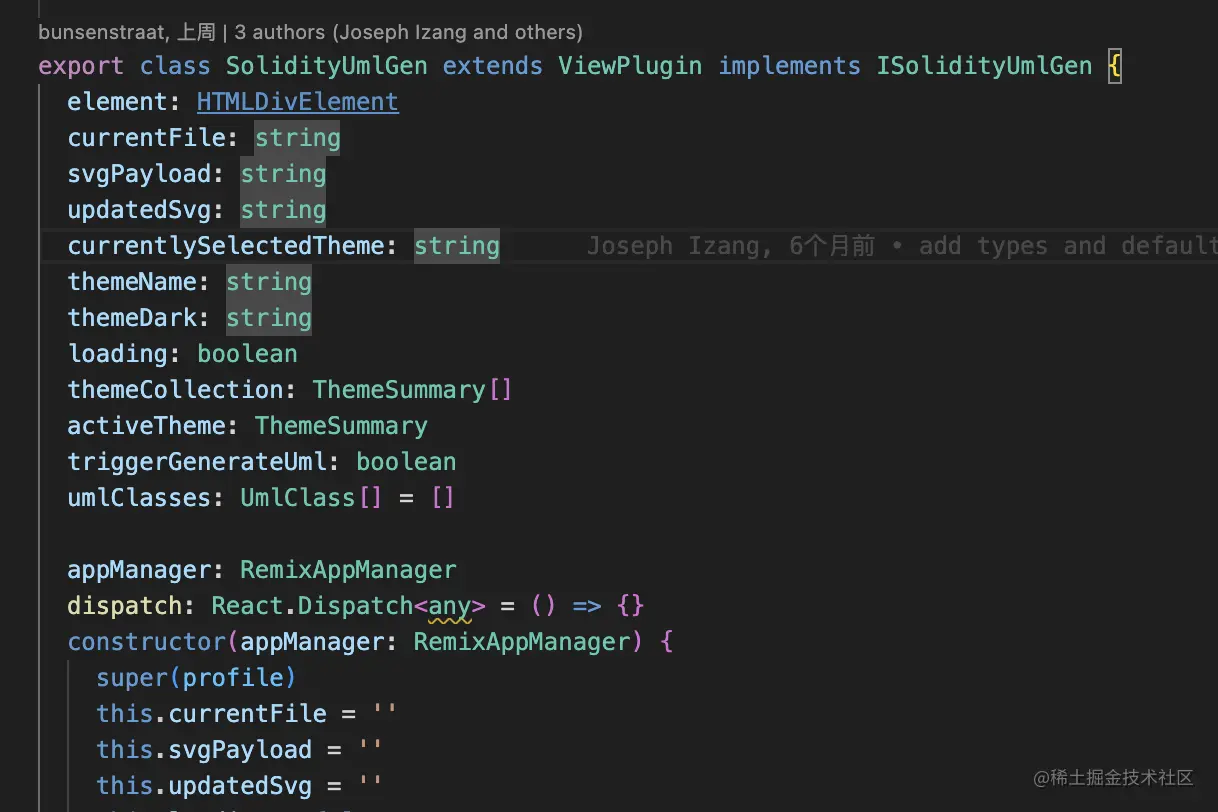Click the super(profile) call

(x=196, y=678)
